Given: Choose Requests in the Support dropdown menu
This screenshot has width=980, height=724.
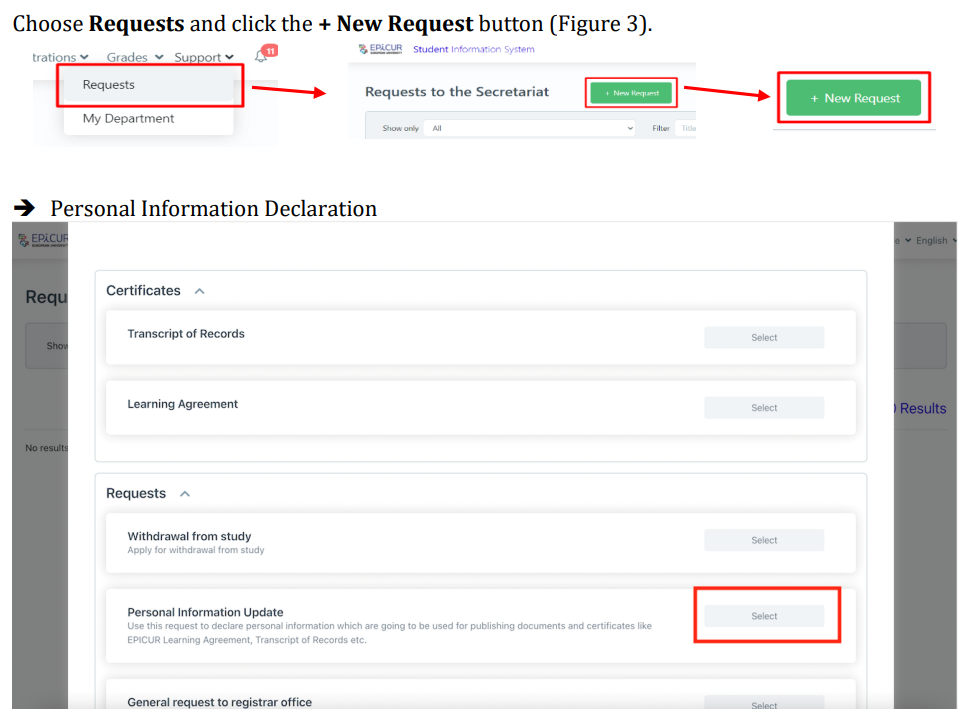Looking at the screenshot, I should [109, 85].
